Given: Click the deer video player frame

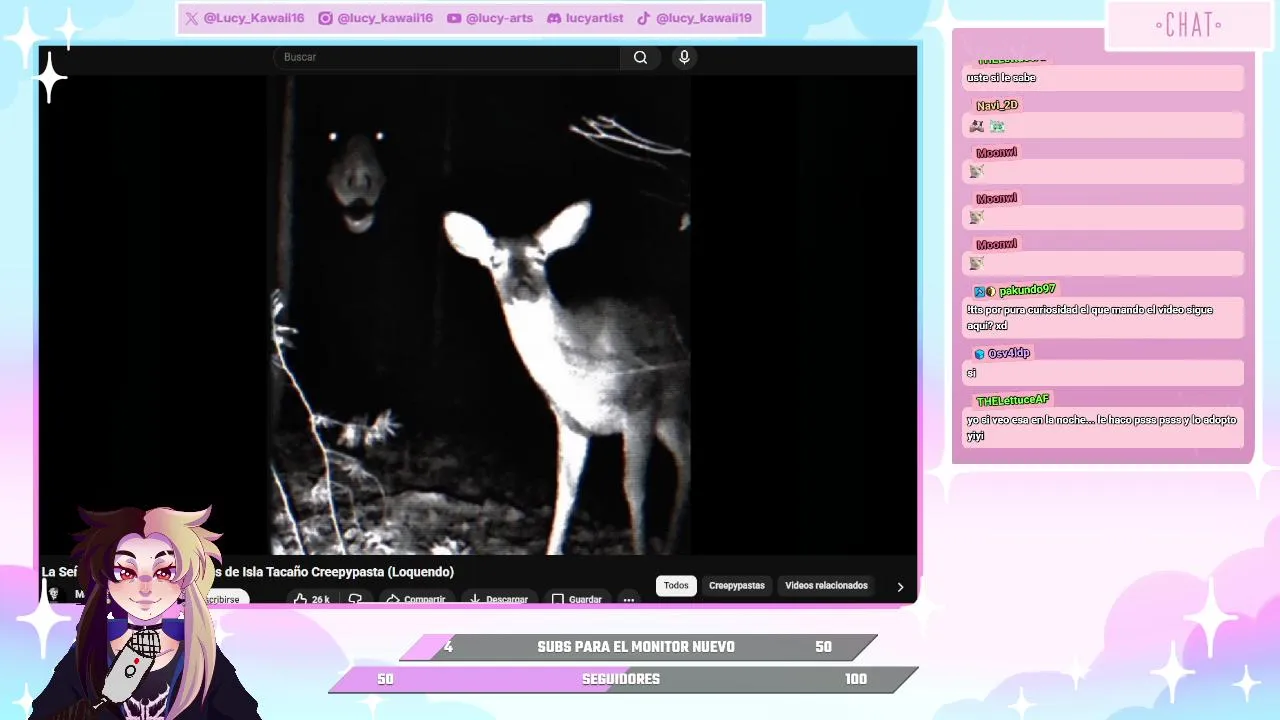Looking at the screenshot, I should pyautogui.click(x=479, y=315).
